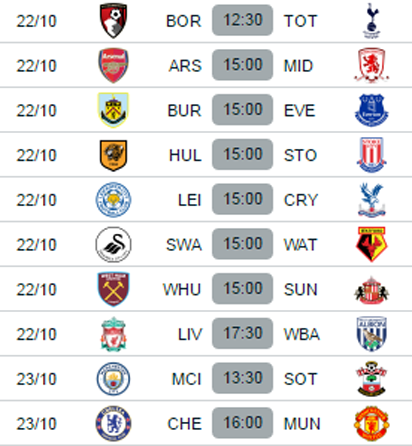The height and width of the screenshot is (446, 412).
Task: Click the 16:00 CHE vs MUN button
Action: (x=243, y=423)
